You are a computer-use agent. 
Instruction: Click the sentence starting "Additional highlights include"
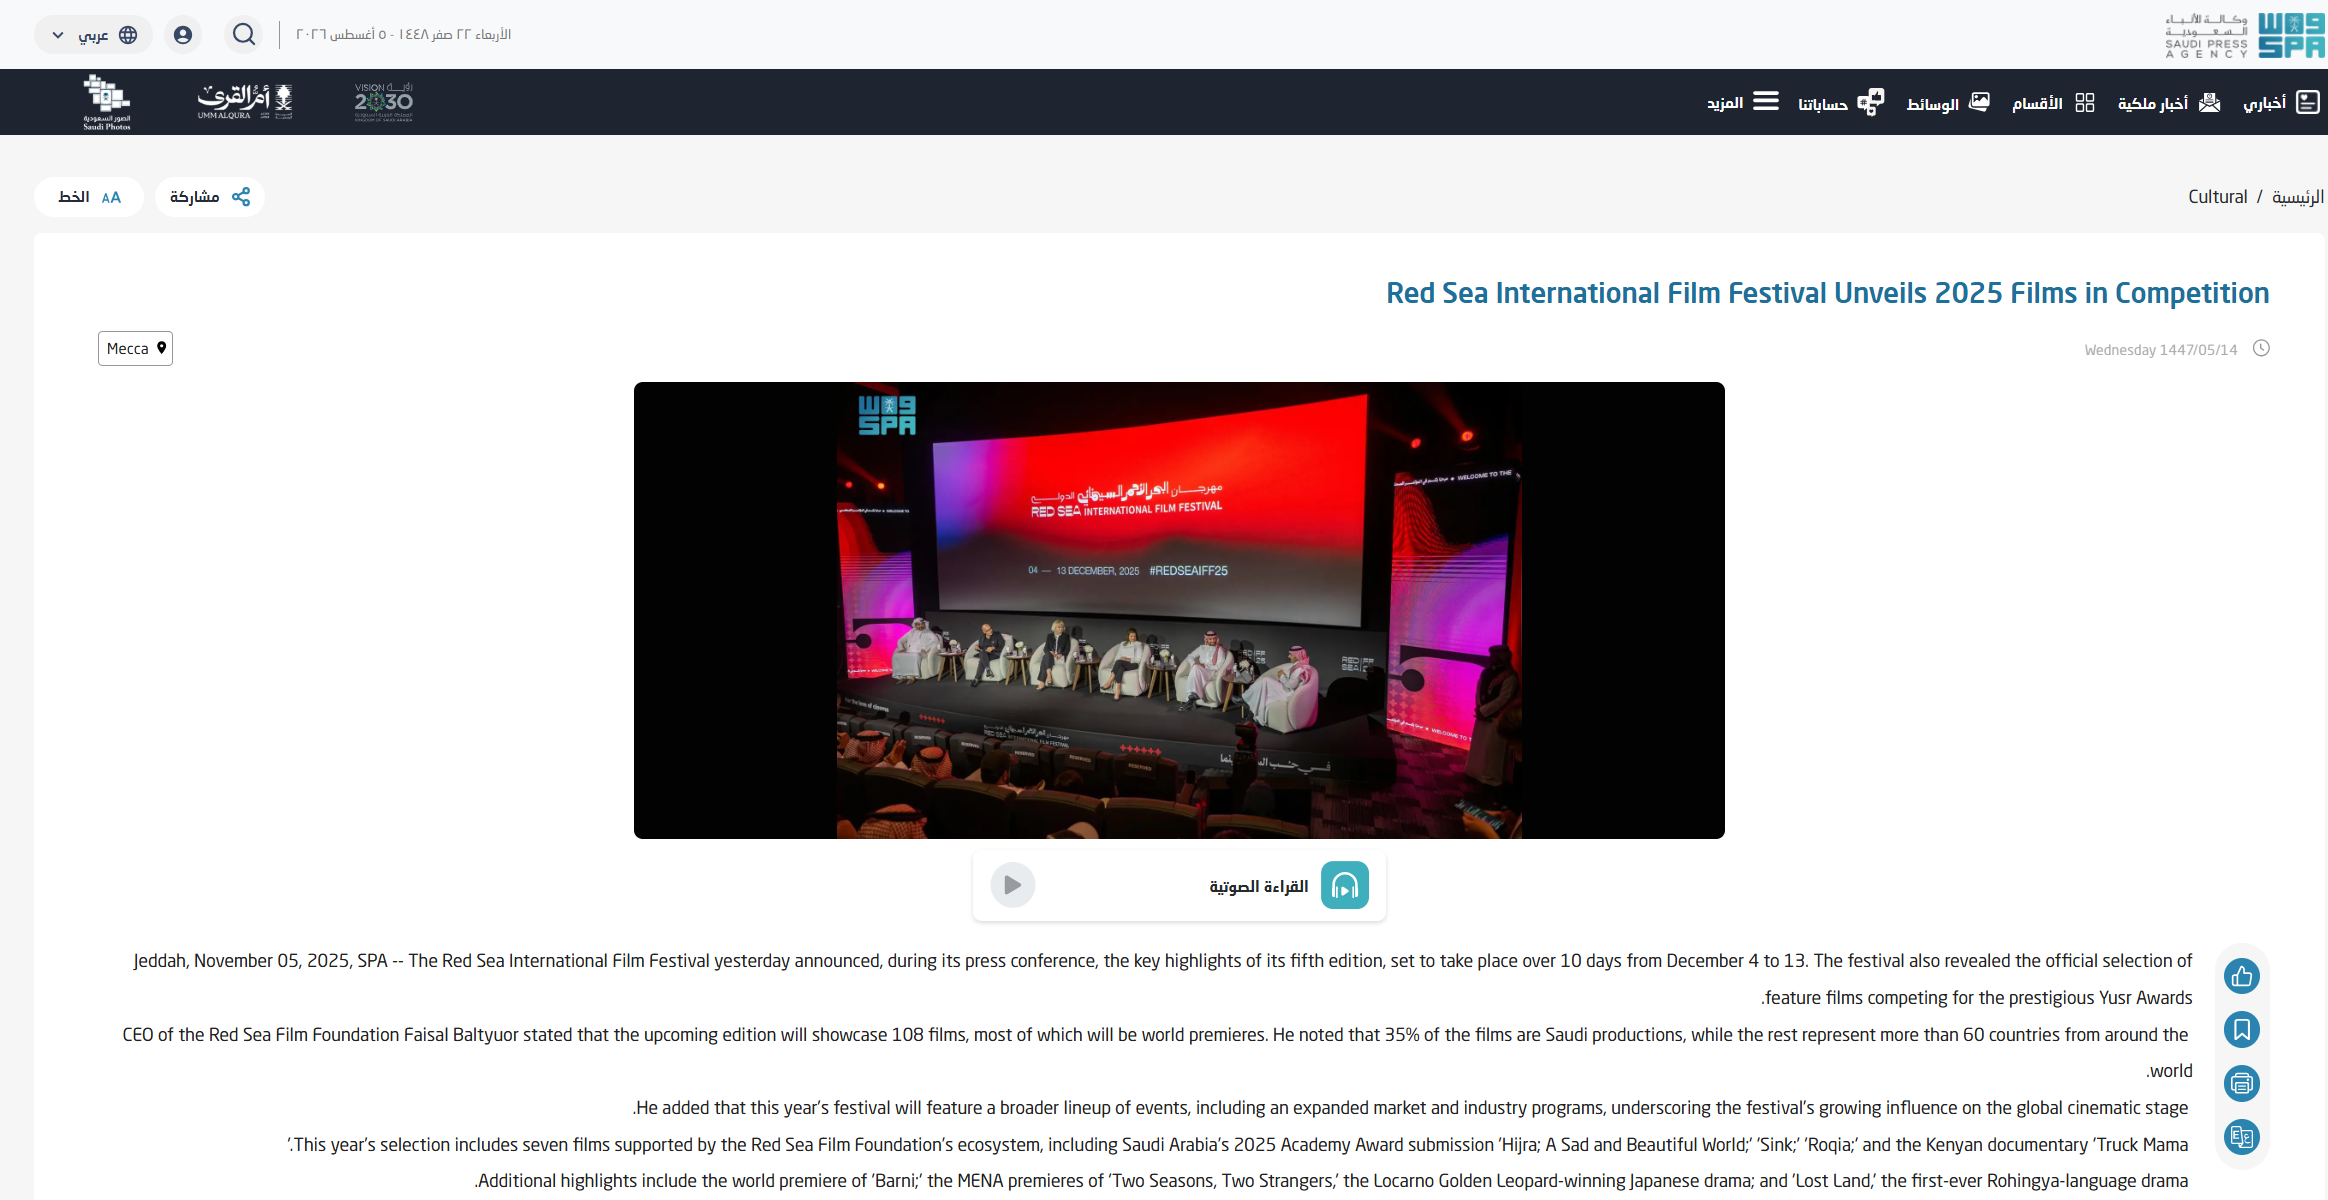(1331, 1181)
